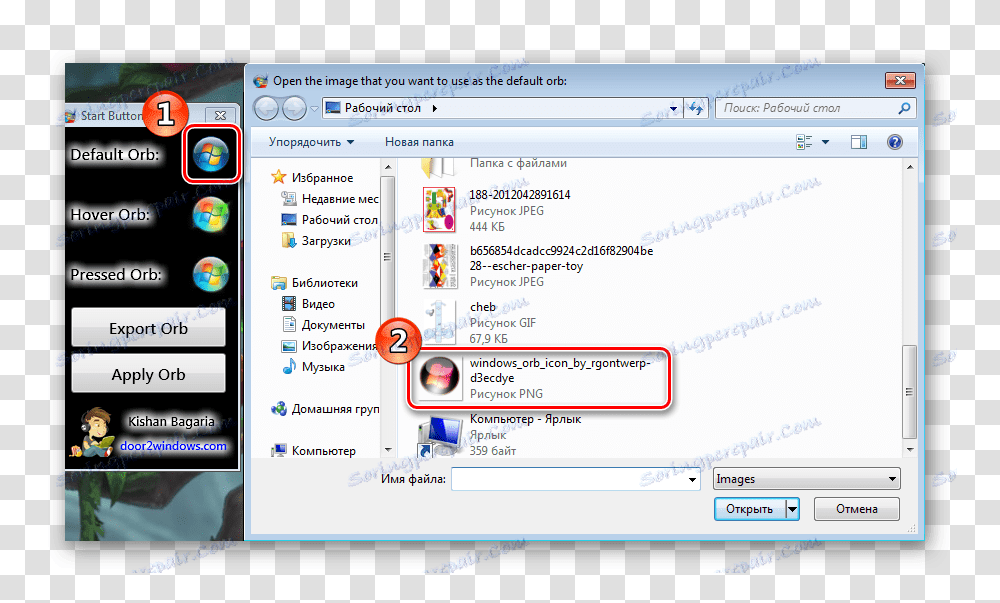Image resolution: width=1000 pixels, height=603 pixels.
Task: Click the change view icon
Action: tap(804, 142)
